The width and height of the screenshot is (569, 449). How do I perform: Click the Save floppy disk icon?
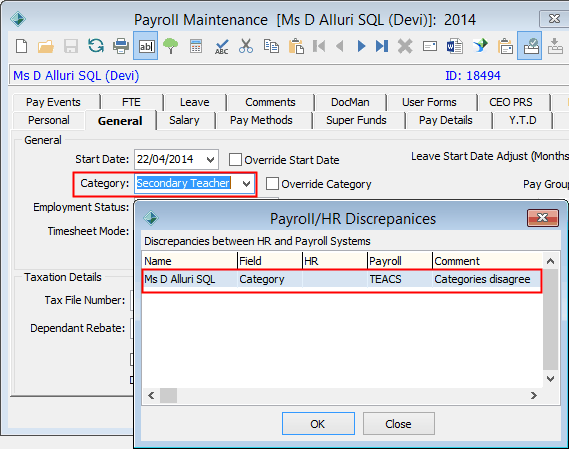pyautogui.click(x=71, y=46)
